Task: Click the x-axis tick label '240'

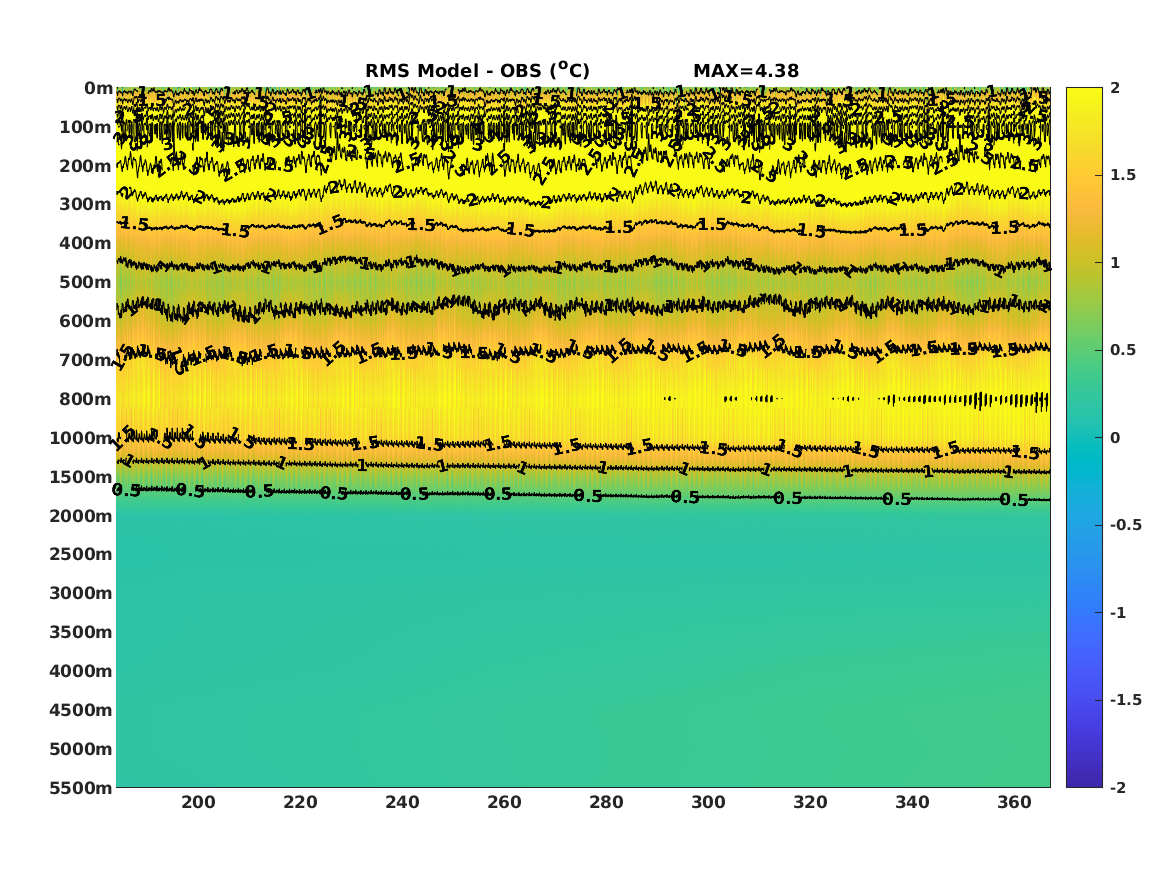Action: 403,802
